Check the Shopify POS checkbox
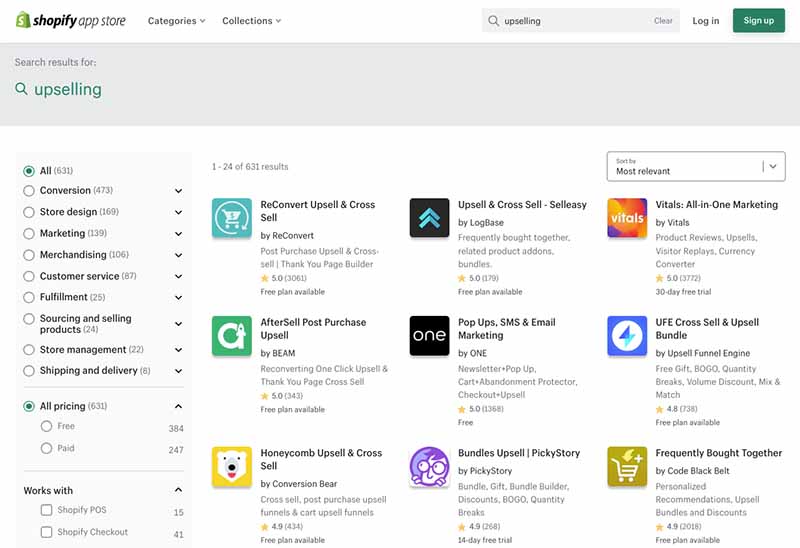This screenshot has width=800, height=548. pos(46,510)
